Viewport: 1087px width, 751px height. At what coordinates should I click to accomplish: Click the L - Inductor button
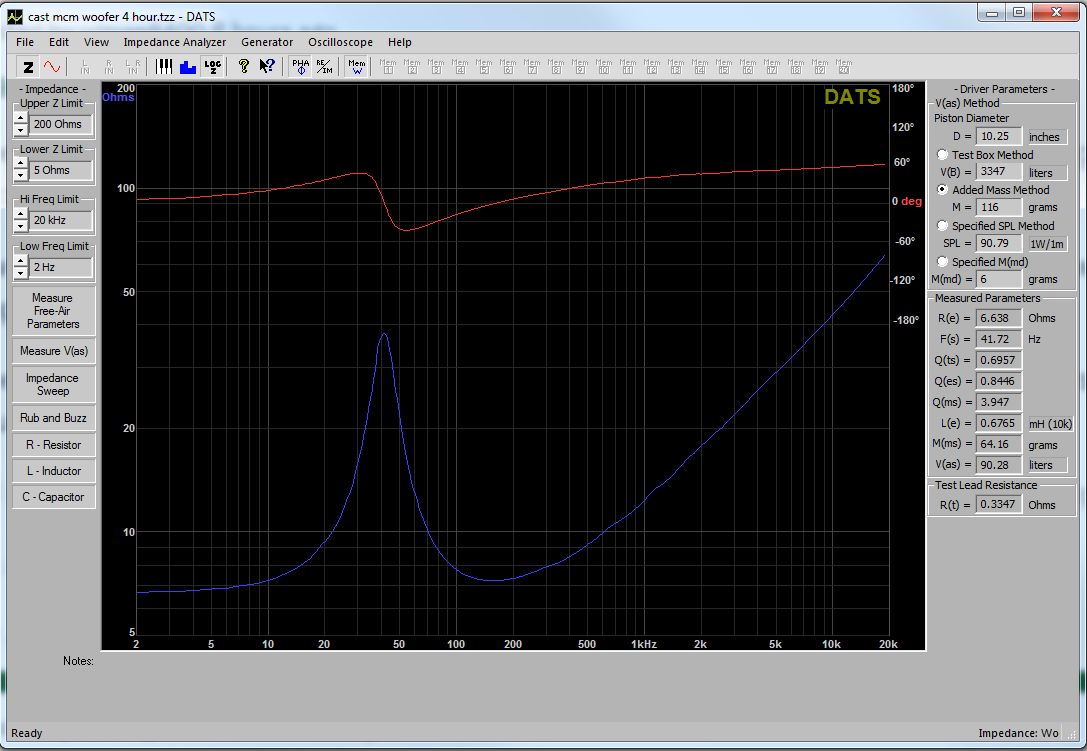coord(53,471)
